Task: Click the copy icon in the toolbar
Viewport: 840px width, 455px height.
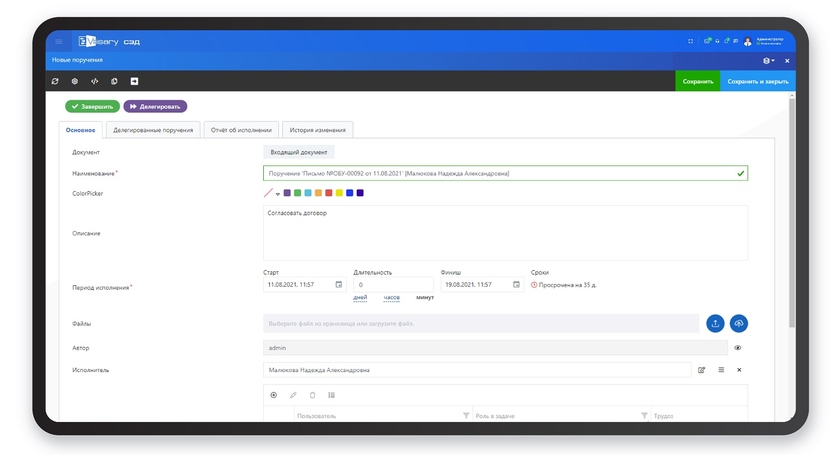Action: (115, 81)
